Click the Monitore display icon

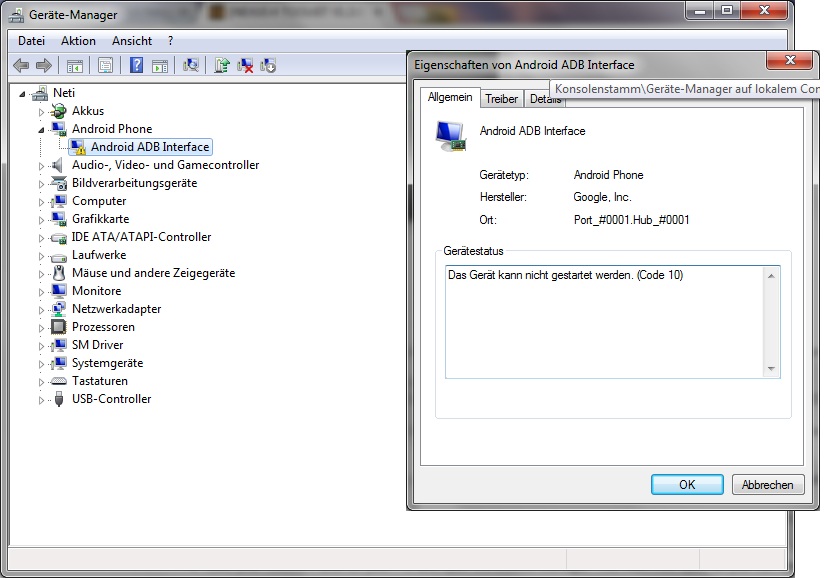click(58, 291)
